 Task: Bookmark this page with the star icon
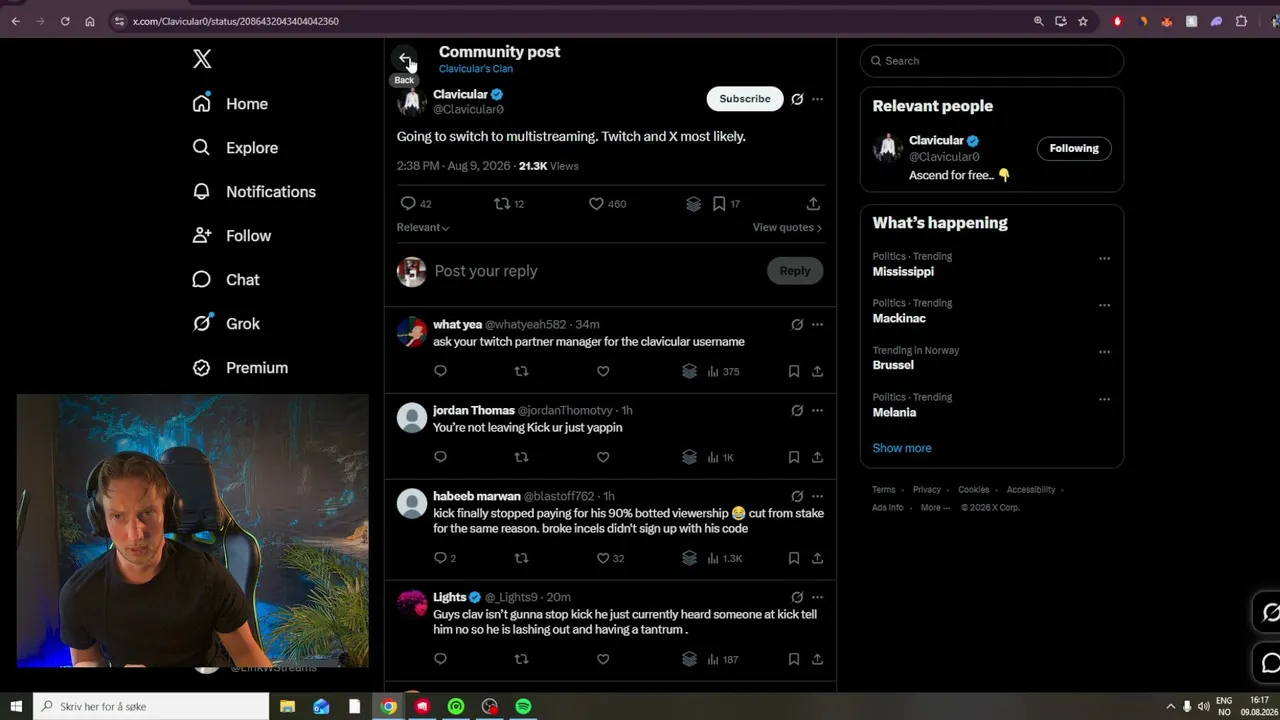tap(1083, 21)
